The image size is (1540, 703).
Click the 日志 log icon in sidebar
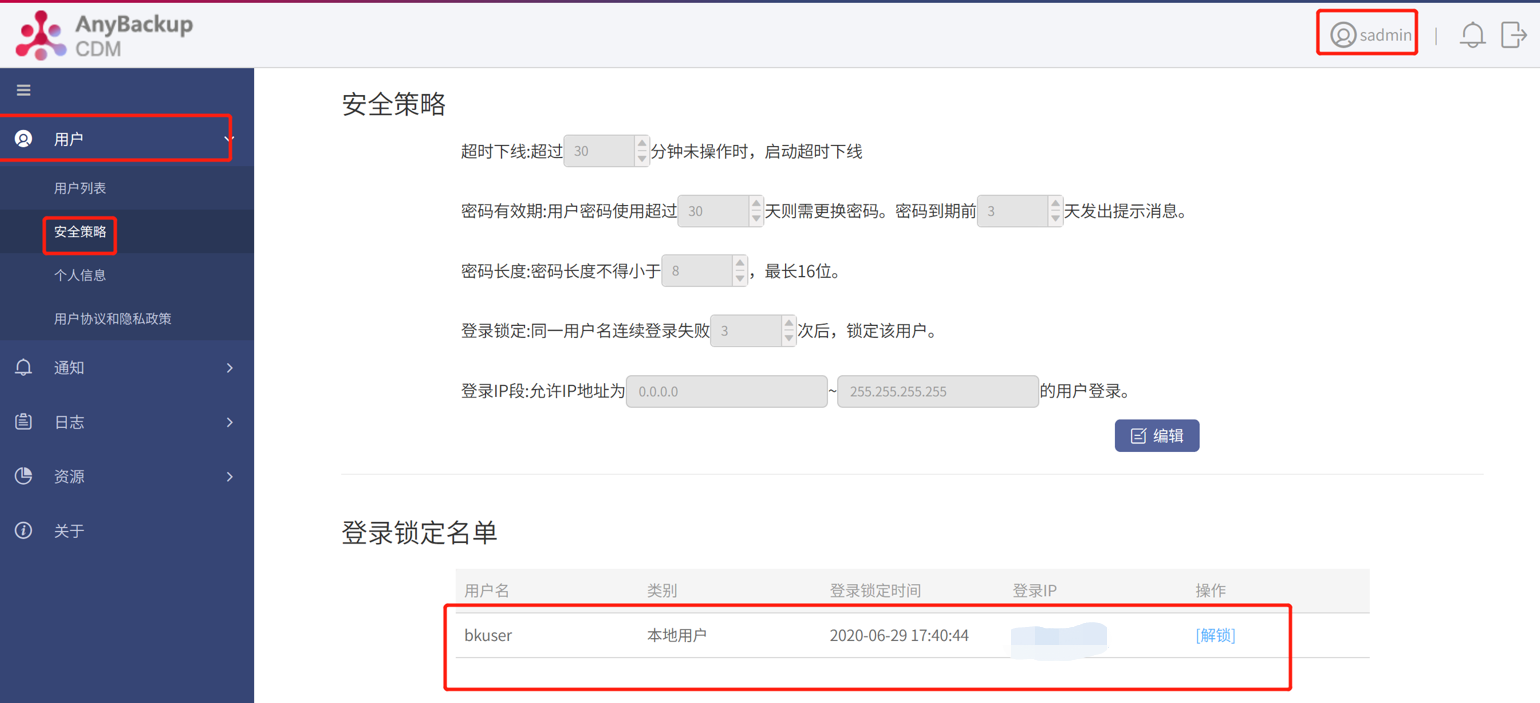[x=23, y=421]
